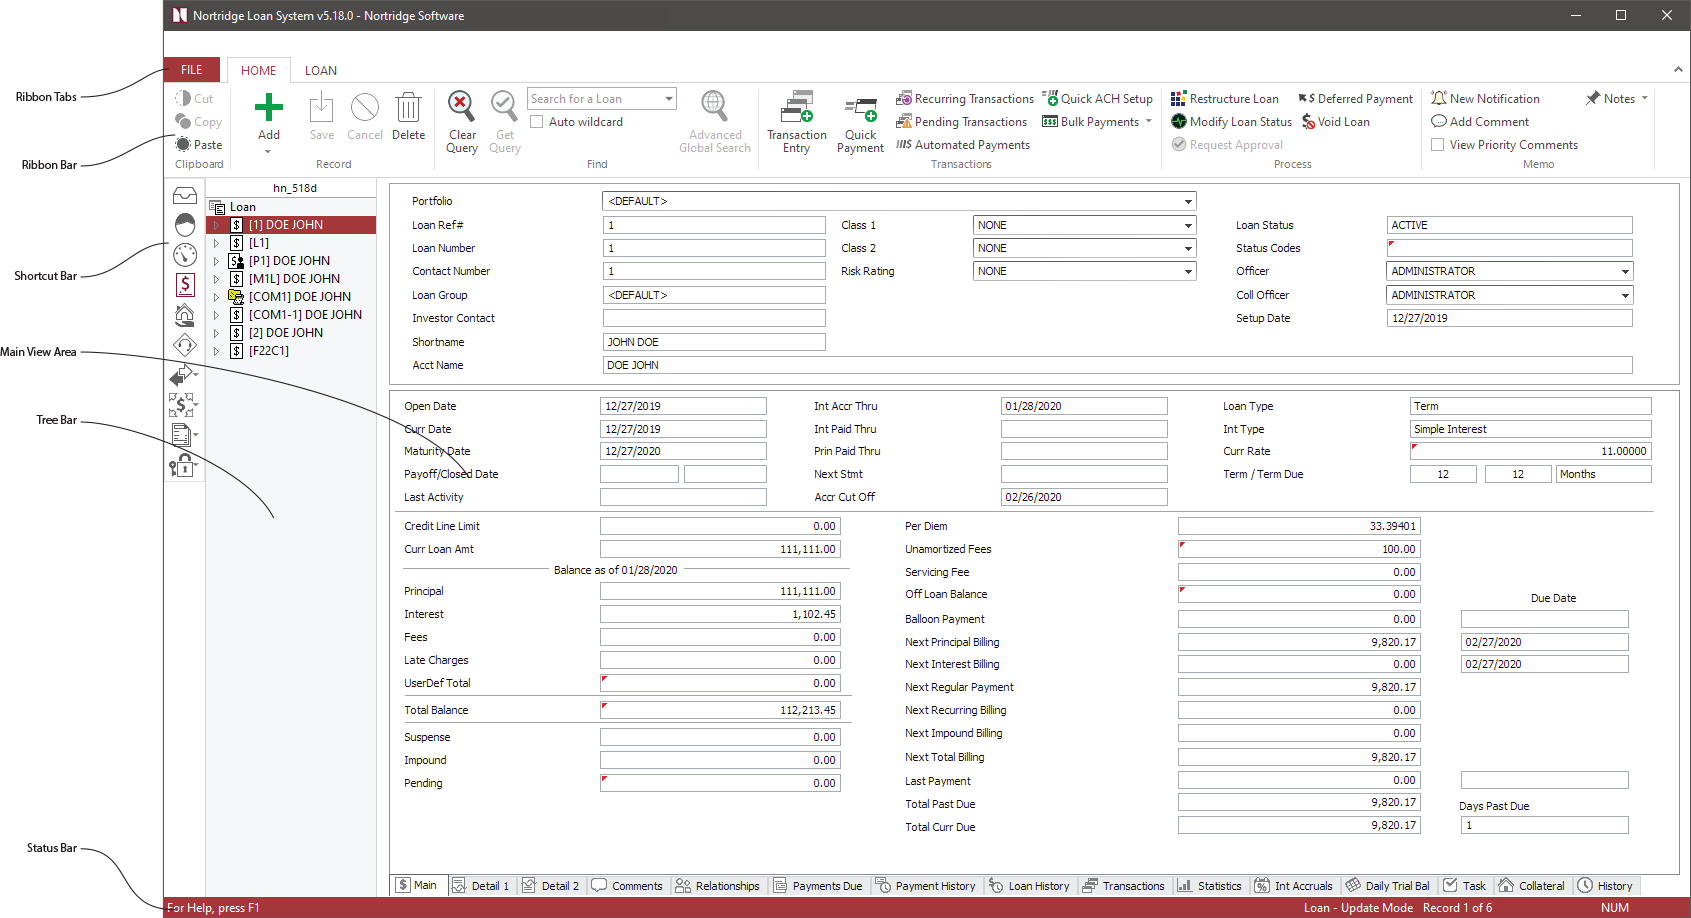The height and width of the screenshot is (918, 1691).
Task: Click the green Add record icon
Action: 268,107
